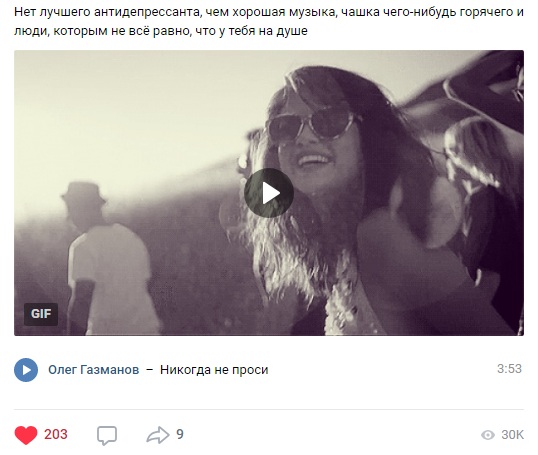
Task: Click the song title Никогда не проси
Action: (214, 370)
